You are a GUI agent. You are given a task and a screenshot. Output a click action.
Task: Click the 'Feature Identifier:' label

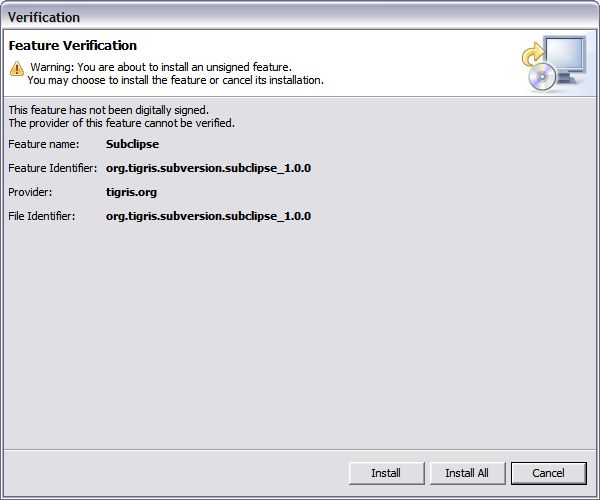[53, 168]
